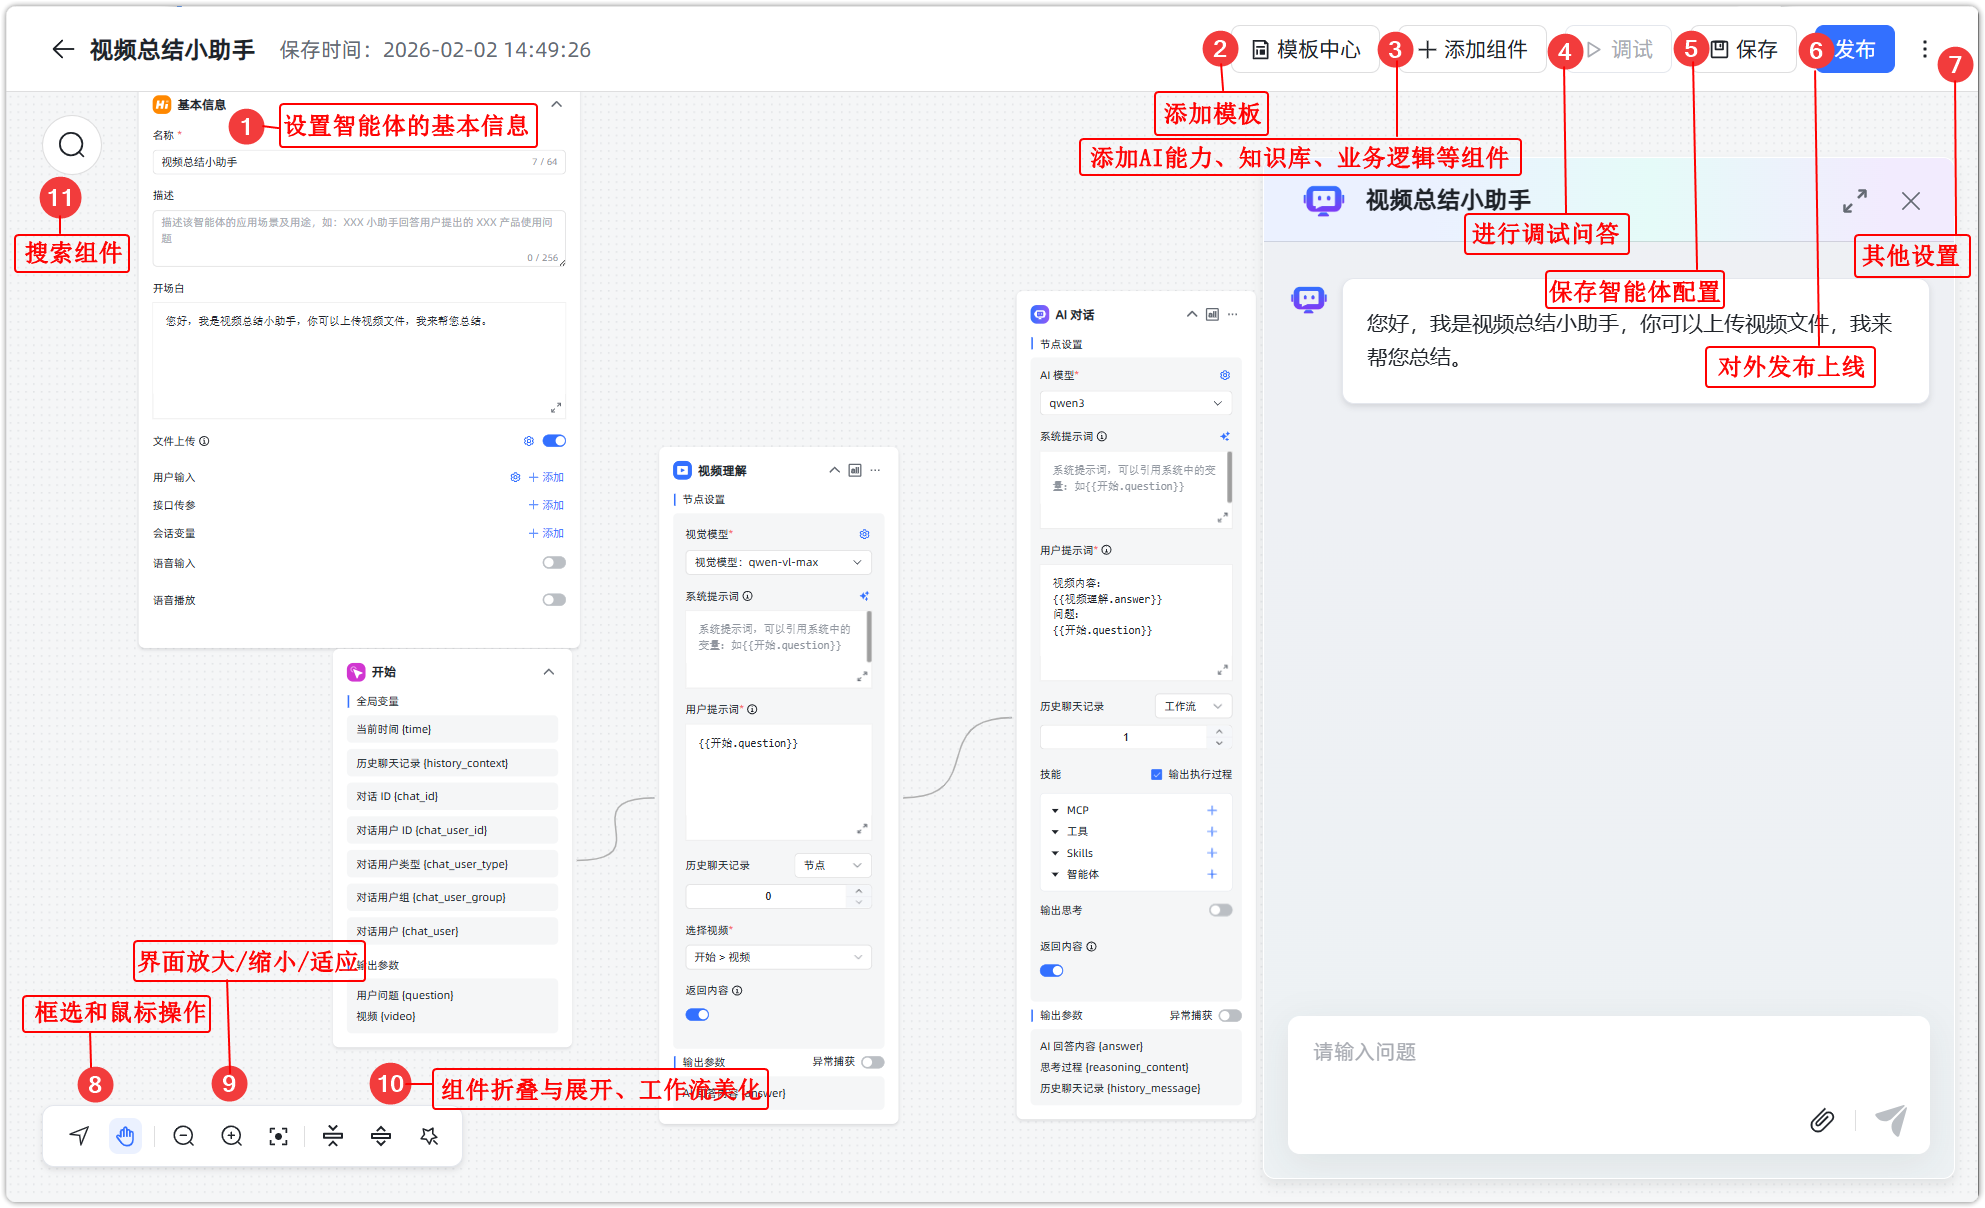Open the 模板中心 menu item
1985x1208 pixels.
point(1307,49)
